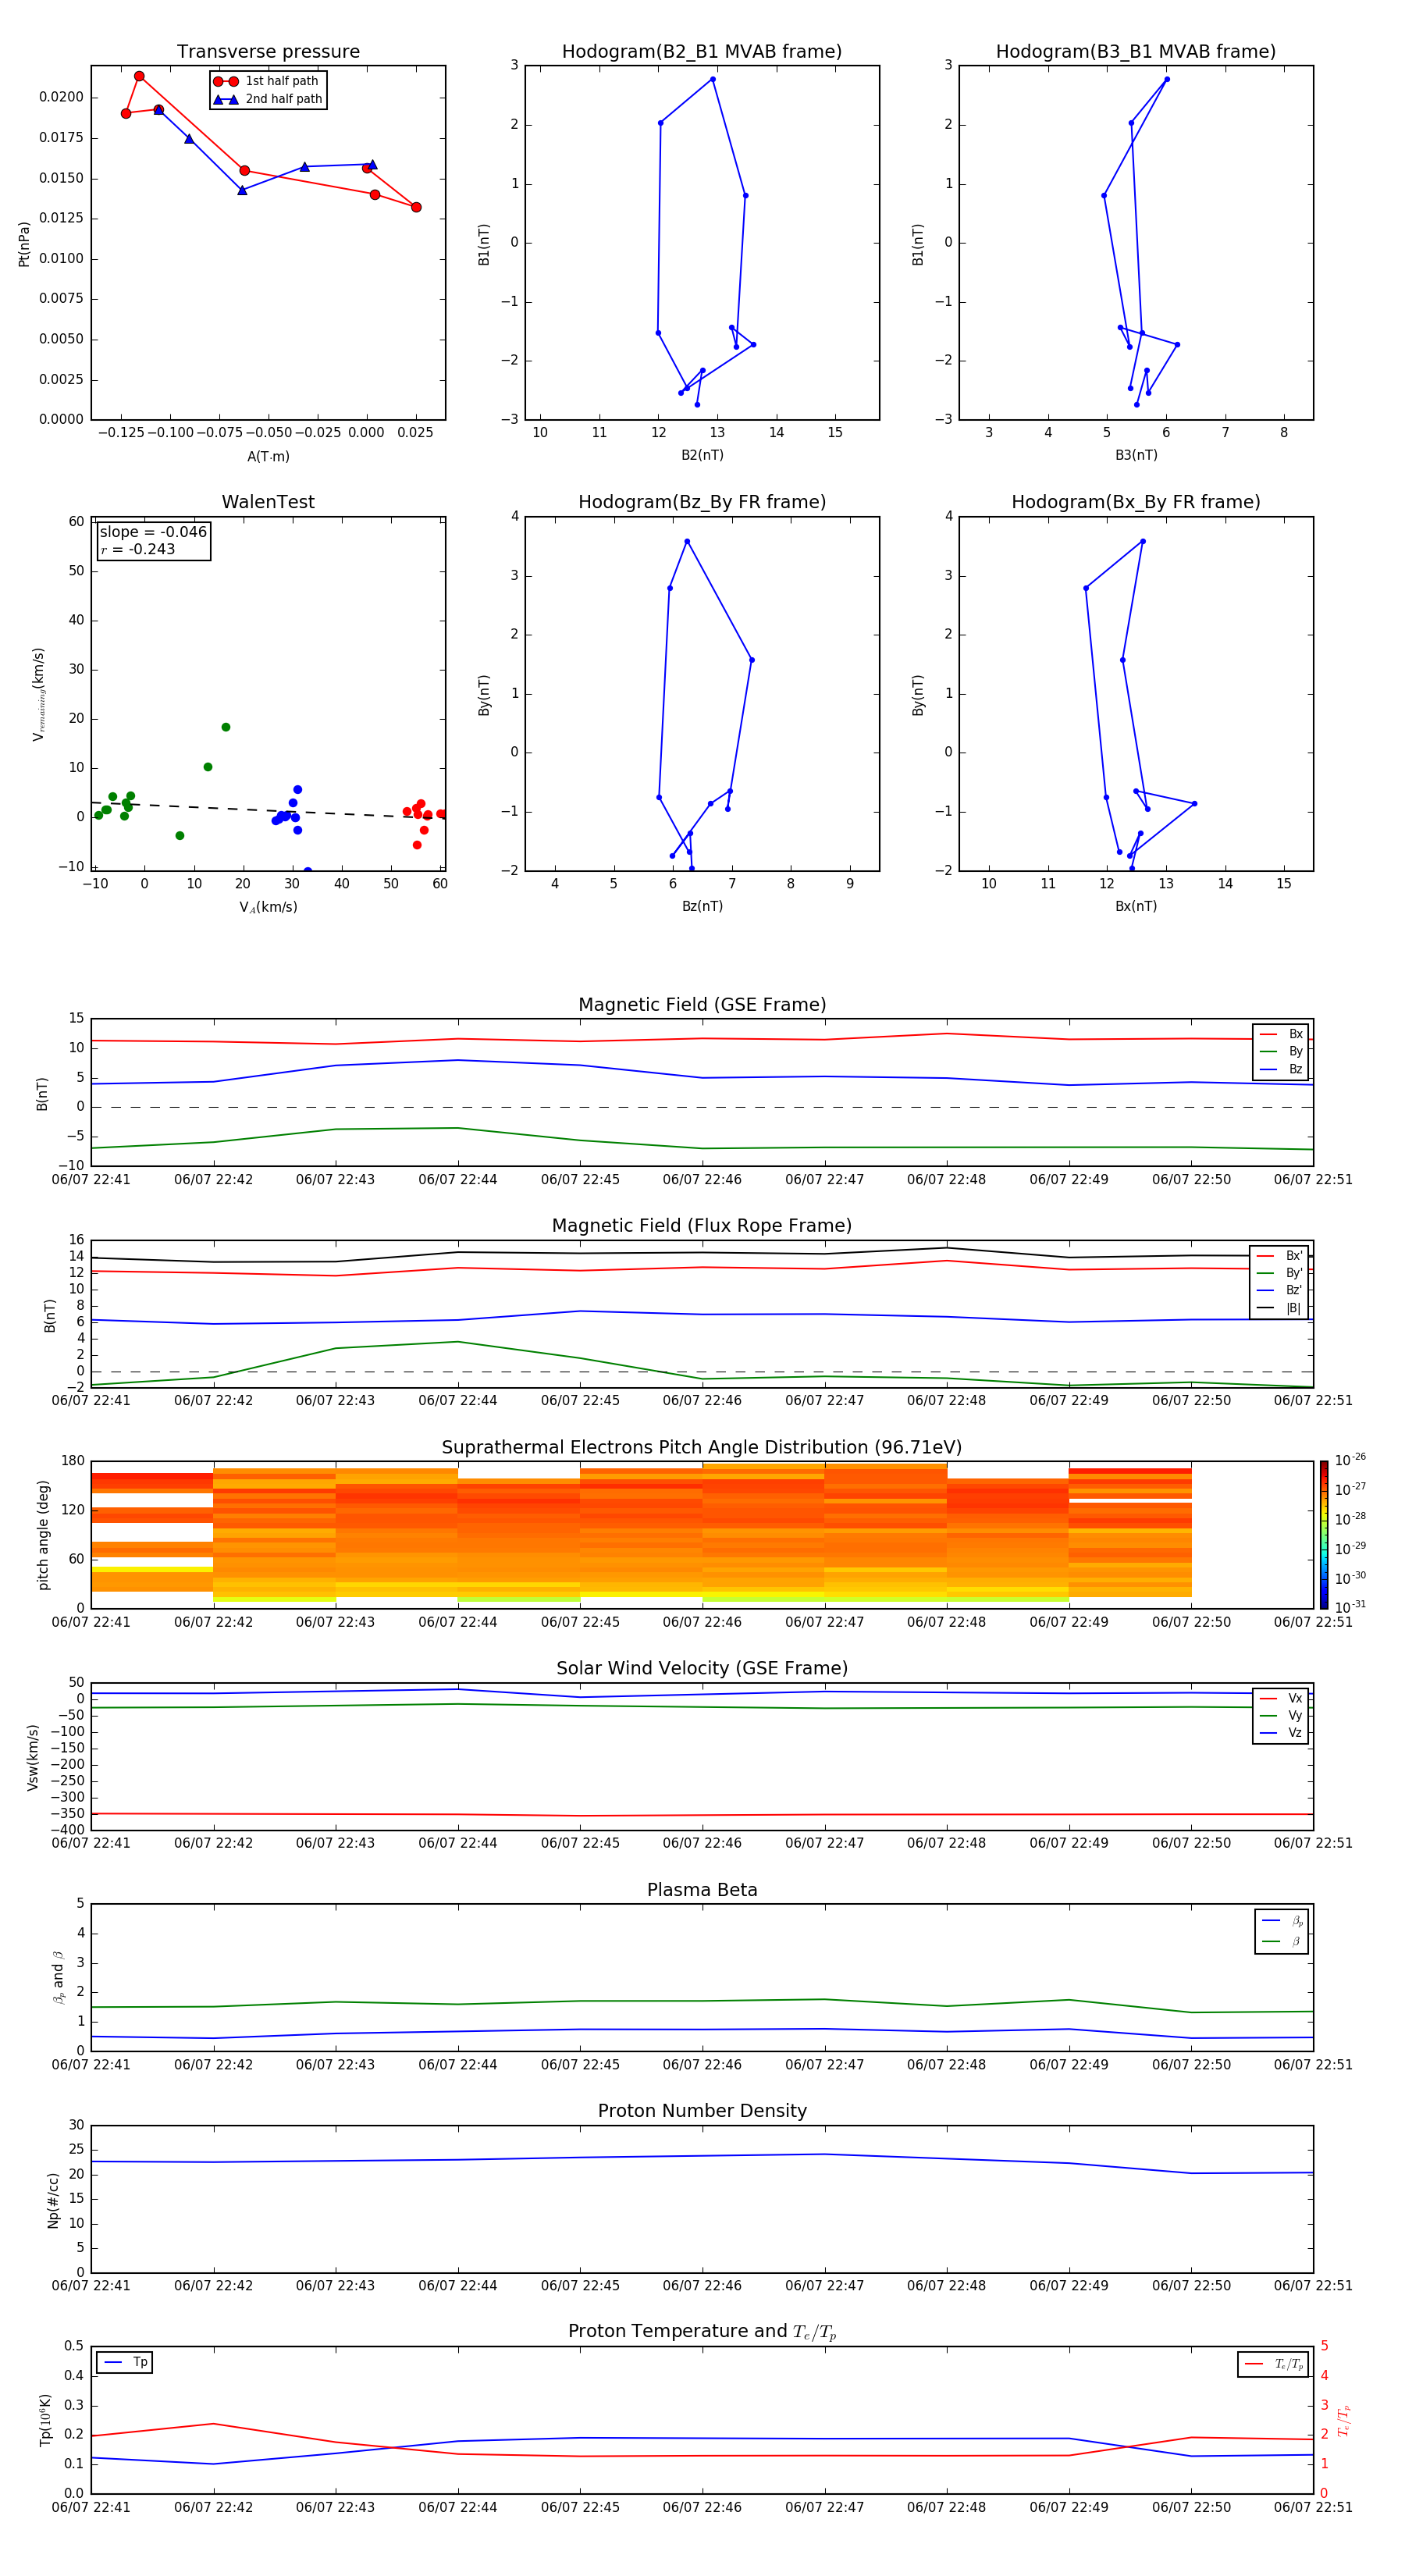Select the "Hodogram(B3_B1 MVAB frame)" title

[x=1136, y=51]
